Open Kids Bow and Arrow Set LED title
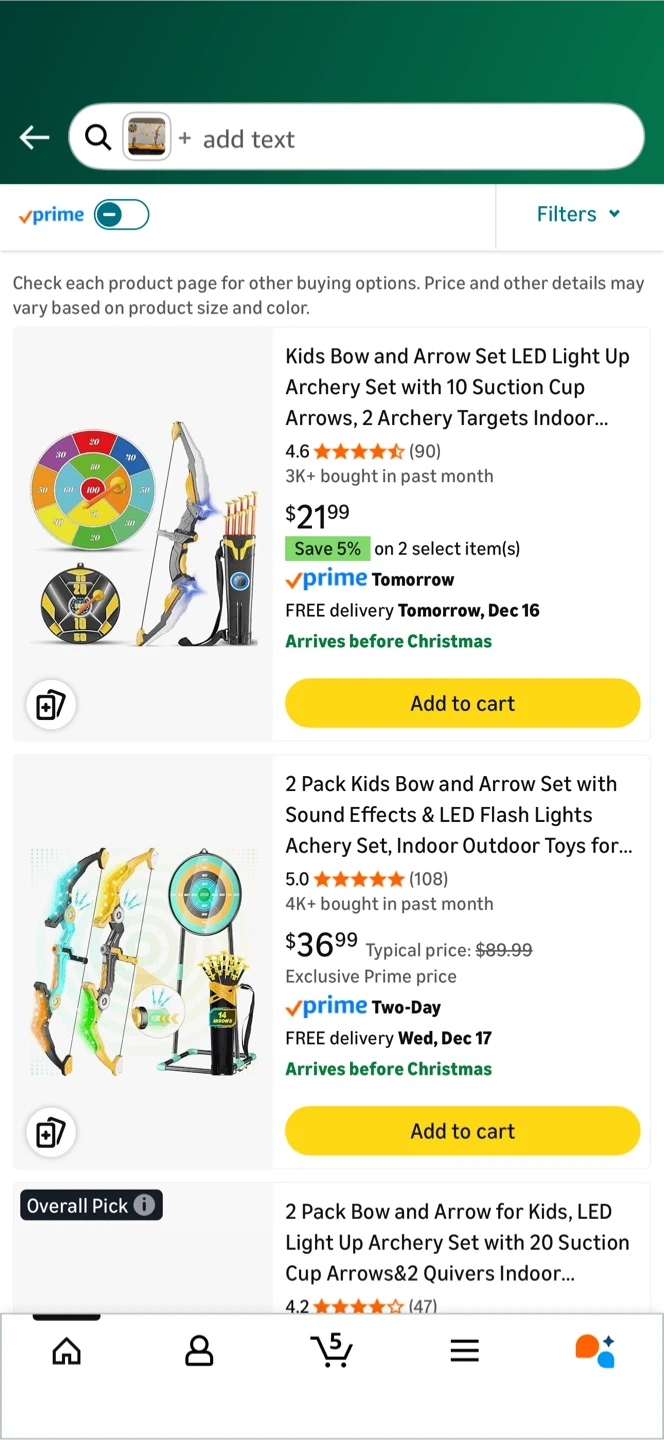This screenshot has width=664, height=1440. (x=457, y=387)
